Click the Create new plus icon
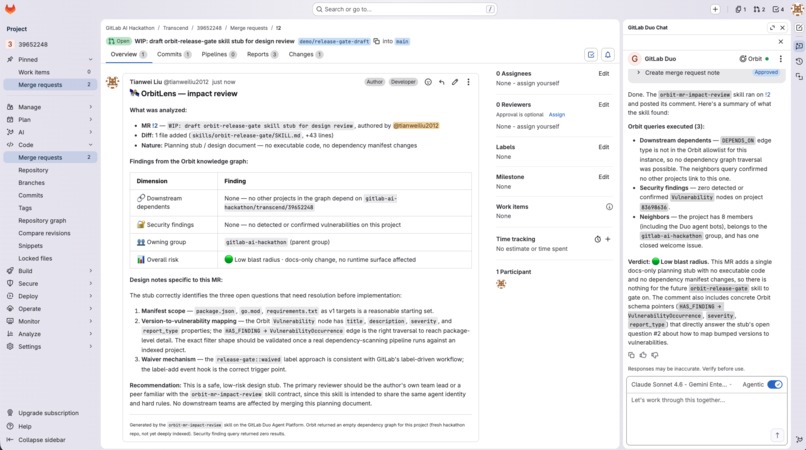Viewport: 806px width, 450px height. click(715, 9)
